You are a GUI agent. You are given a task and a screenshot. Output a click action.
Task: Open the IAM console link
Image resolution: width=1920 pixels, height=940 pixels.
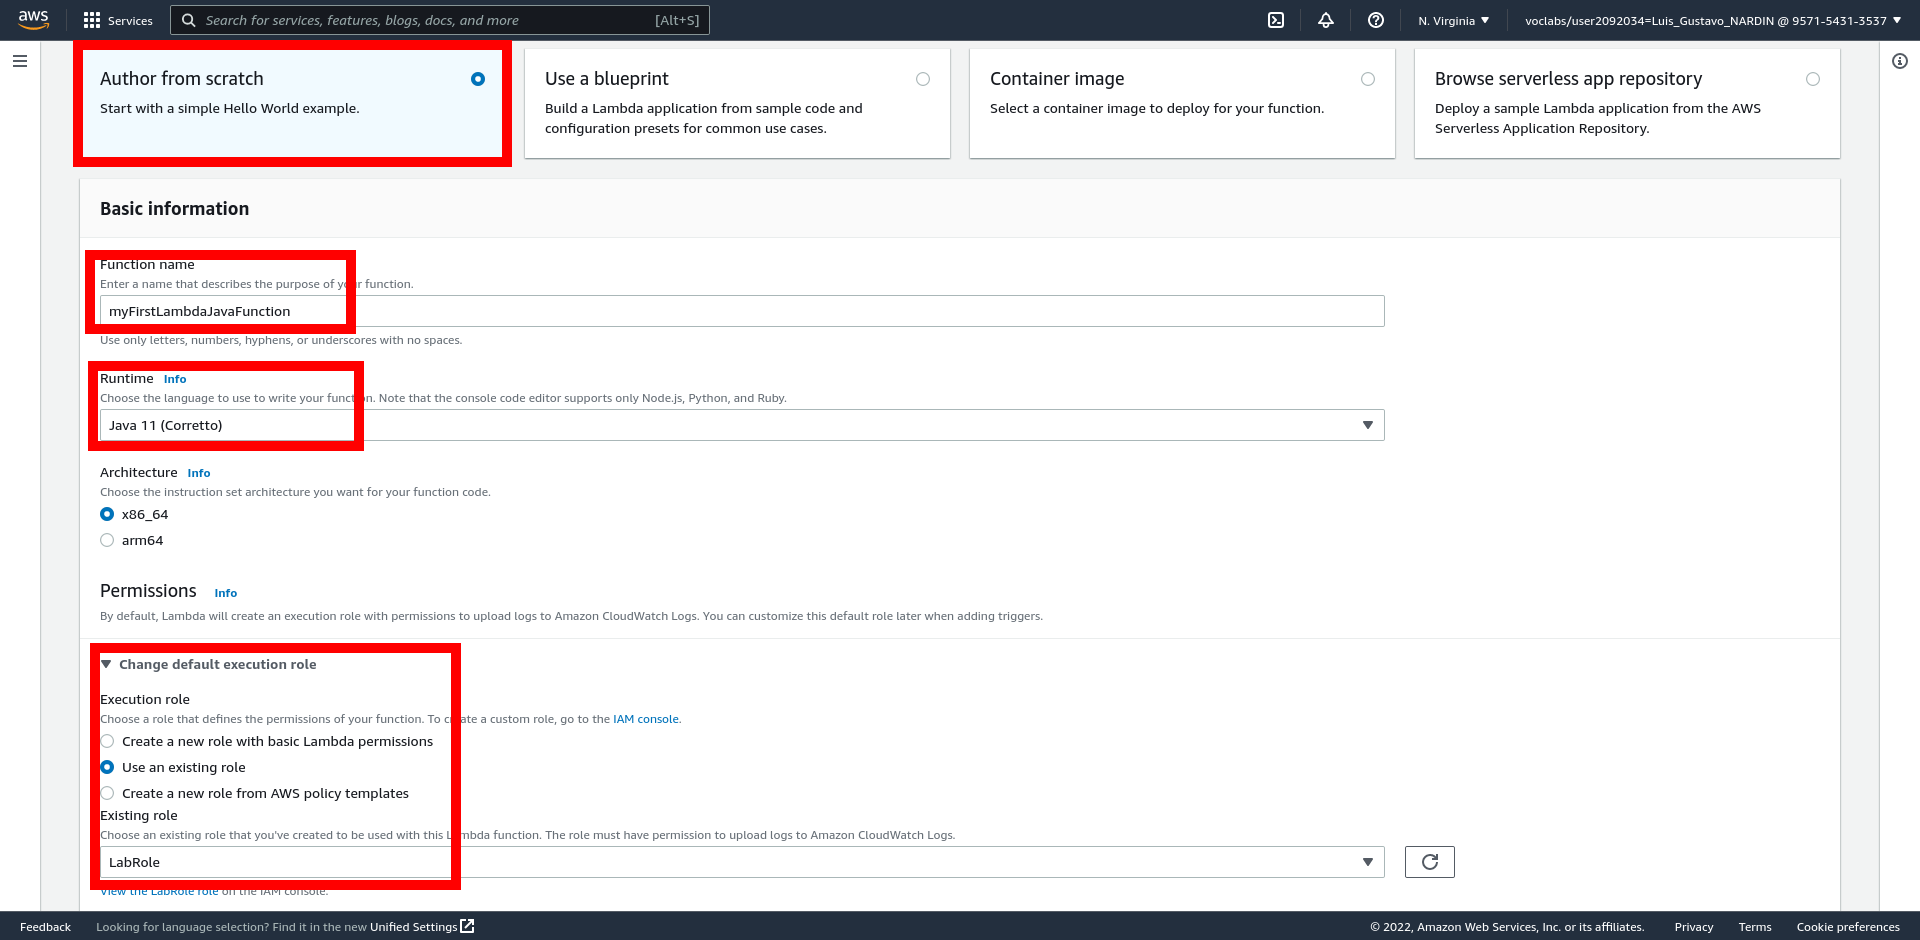(x=645, y=719)
